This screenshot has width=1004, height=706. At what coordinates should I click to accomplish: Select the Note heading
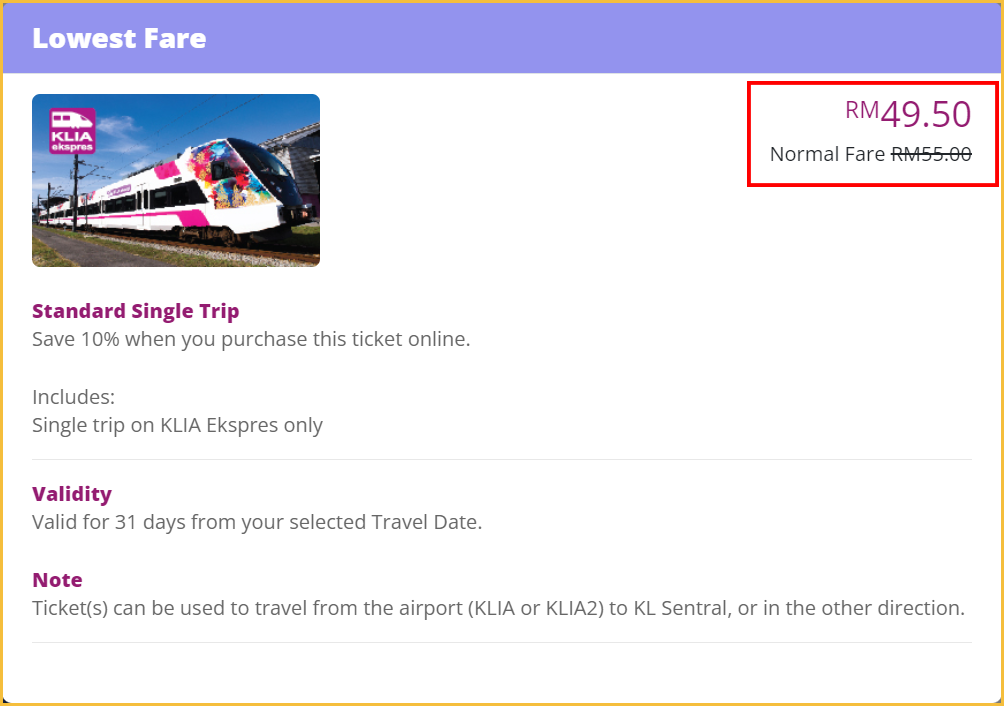(x=57, y=580)
